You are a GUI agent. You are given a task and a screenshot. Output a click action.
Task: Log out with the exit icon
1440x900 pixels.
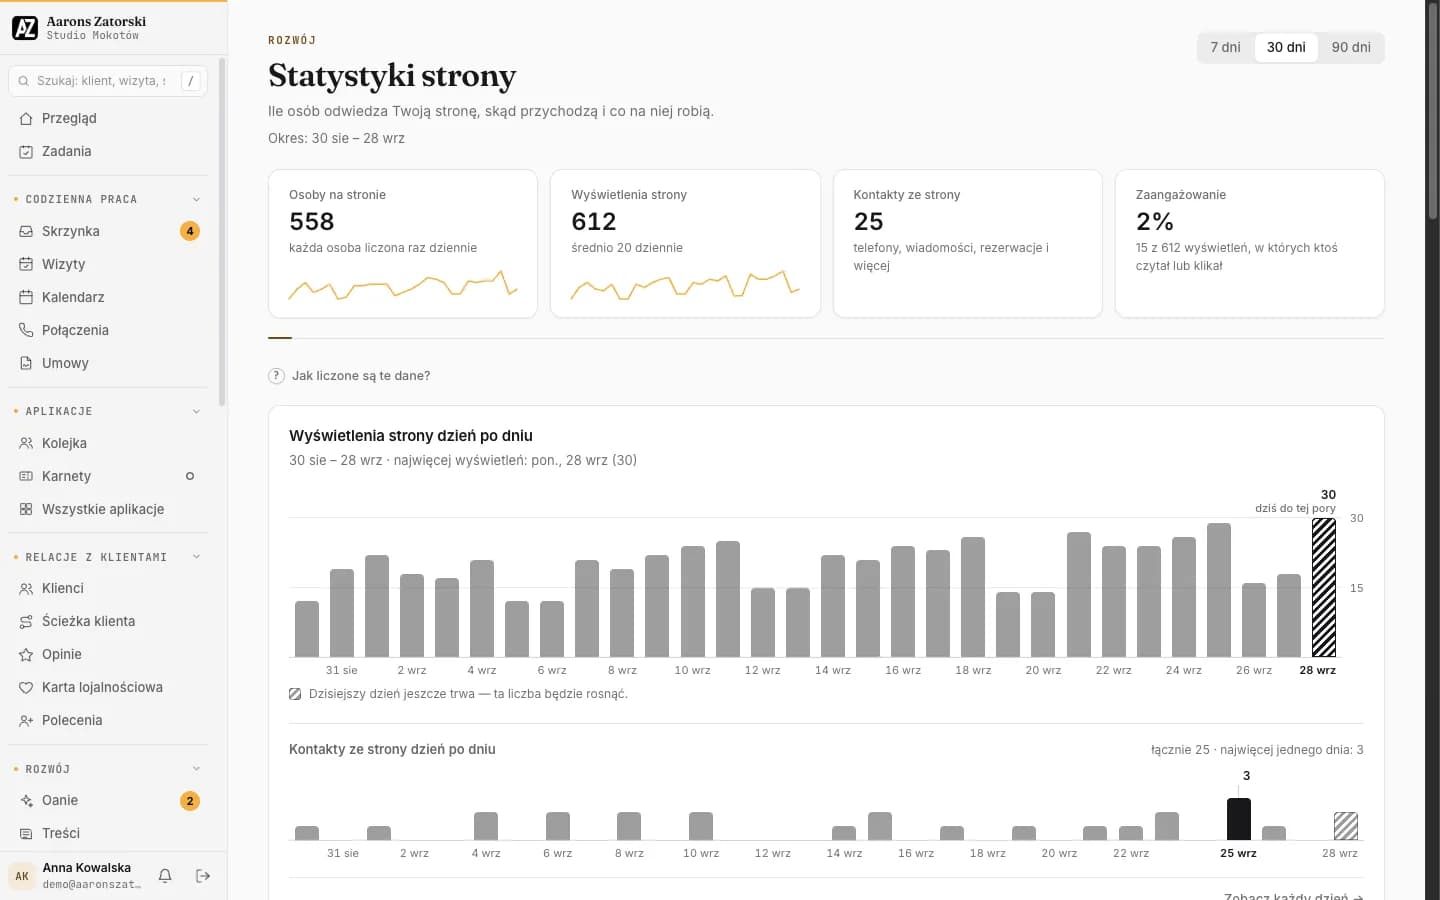(x=203, y=876)
